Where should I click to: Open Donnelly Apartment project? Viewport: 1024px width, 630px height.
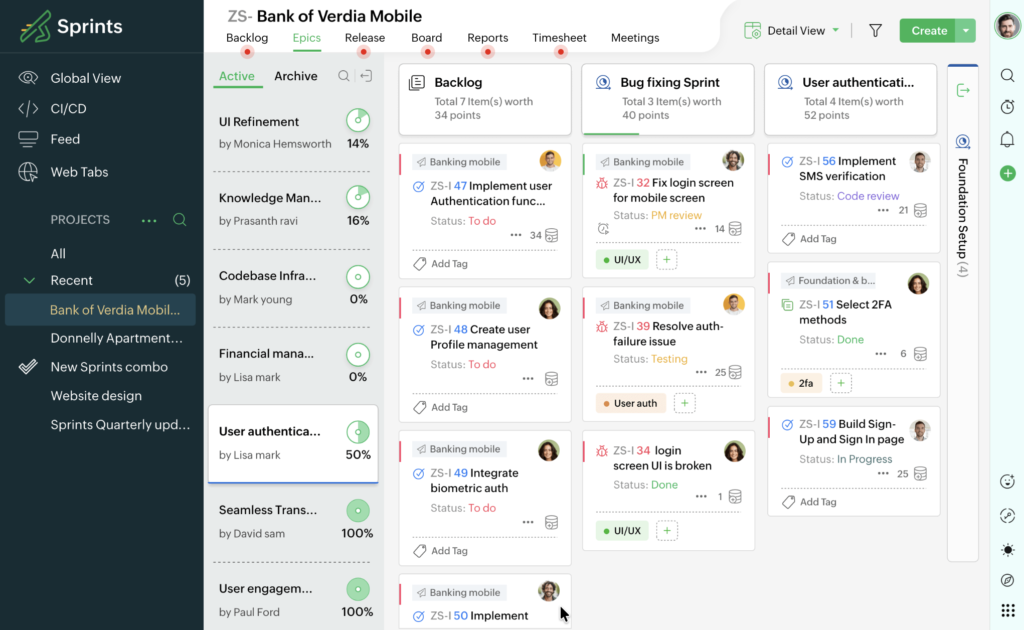pos(116,338)
